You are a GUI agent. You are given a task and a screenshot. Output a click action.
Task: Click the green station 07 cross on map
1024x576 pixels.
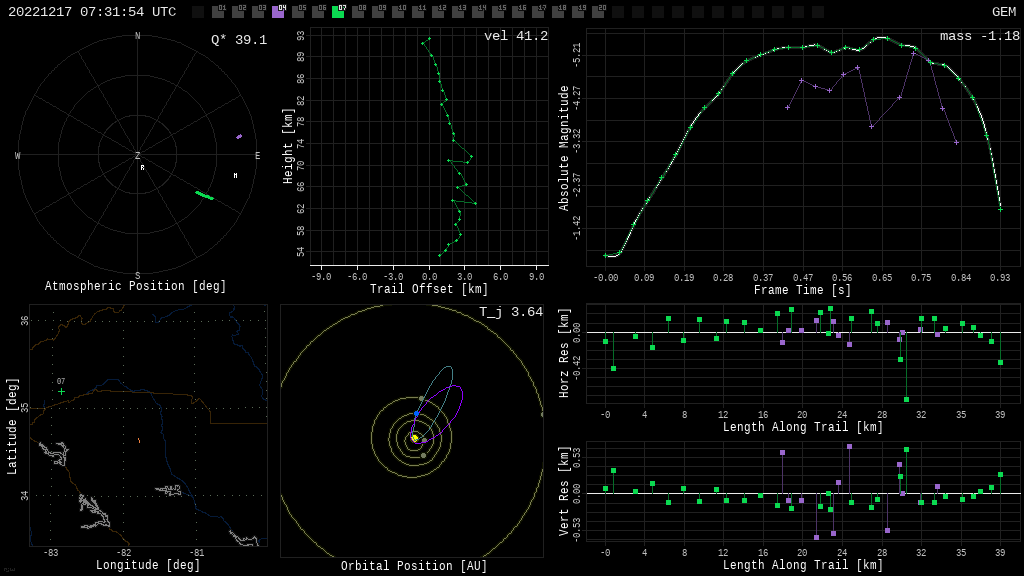[61, 391]
